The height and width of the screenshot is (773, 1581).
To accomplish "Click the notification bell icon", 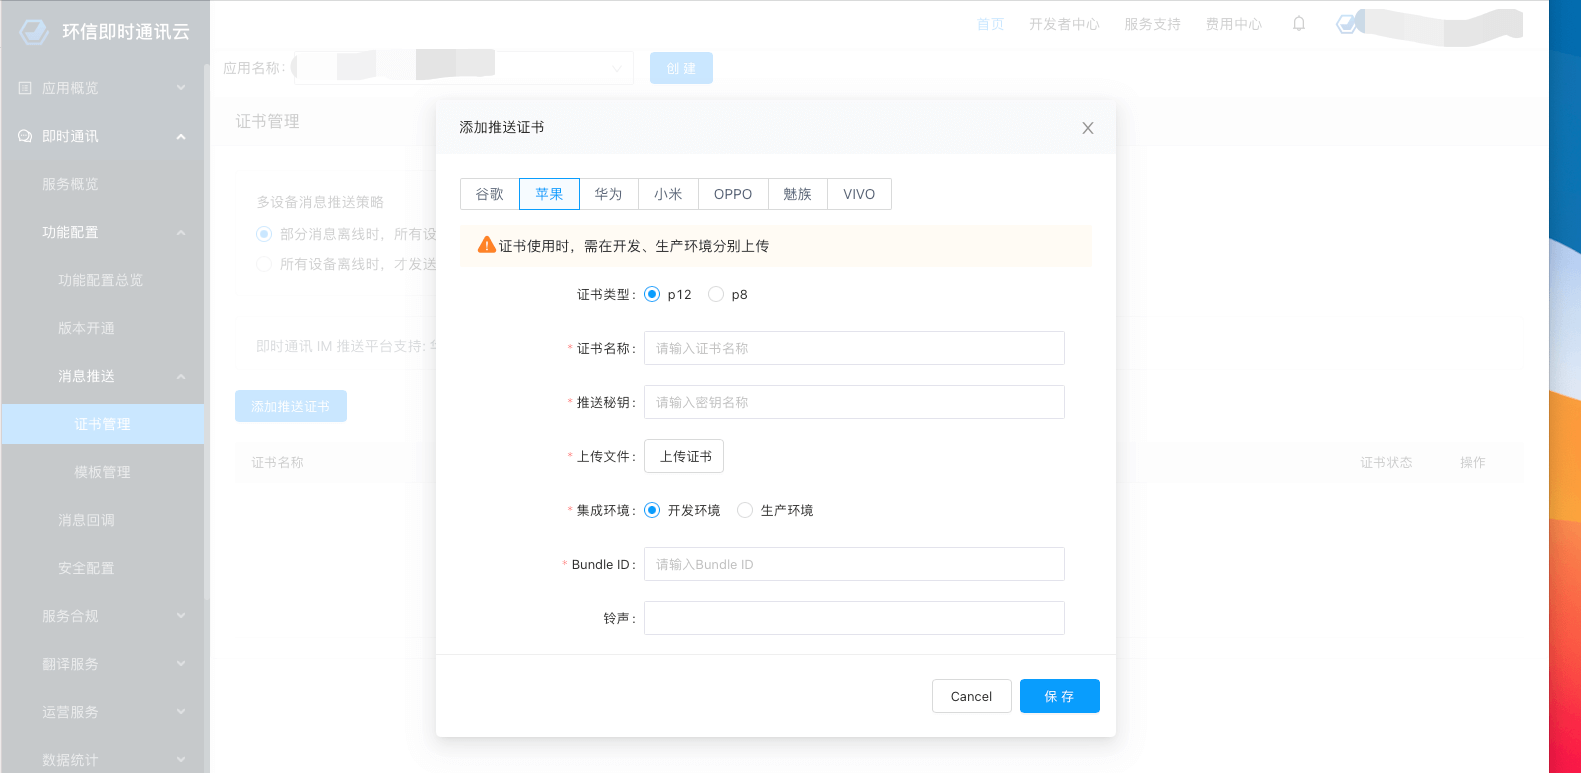I will [x=1299, y=24].
